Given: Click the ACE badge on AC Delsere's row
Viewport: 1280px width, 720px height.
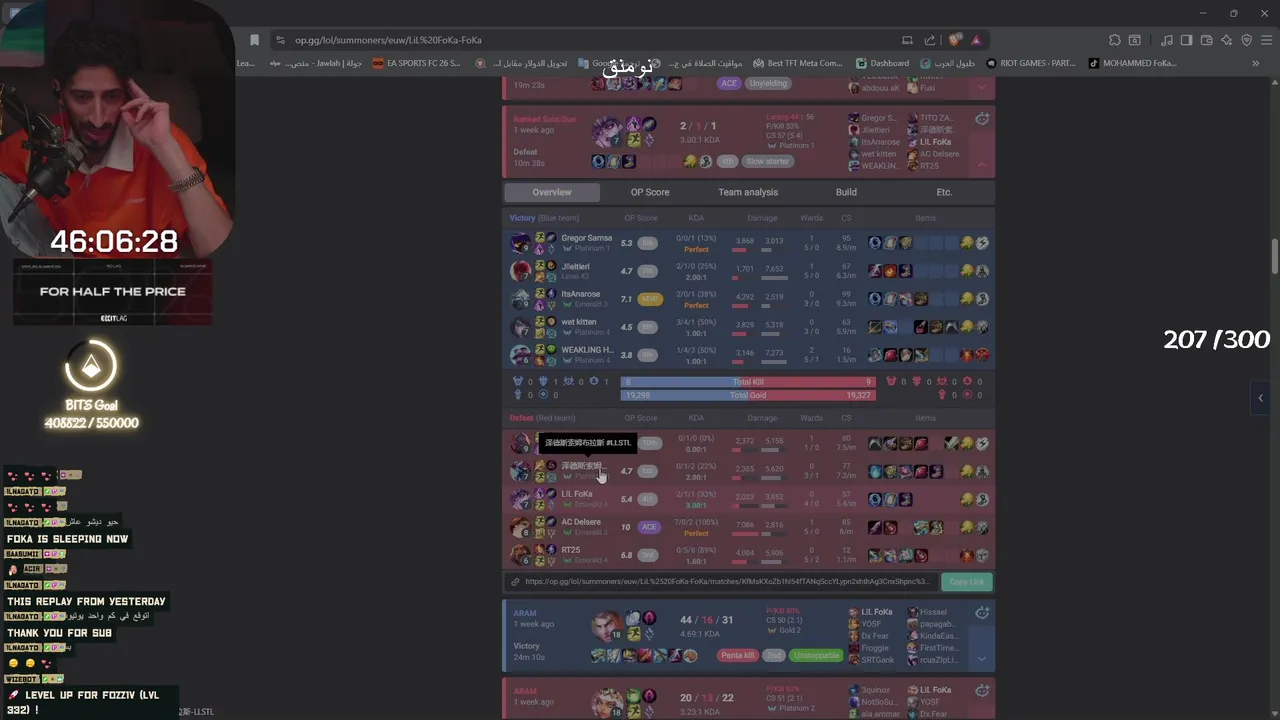Looking at the screenshot, I should [649, 527].
